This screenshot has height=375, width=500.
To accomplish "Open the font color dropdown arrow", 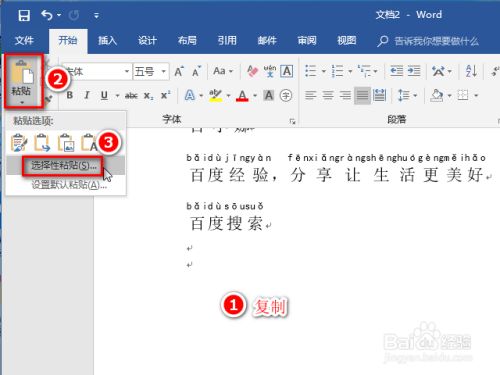I will pyautogui.click(x=255, y=96).
